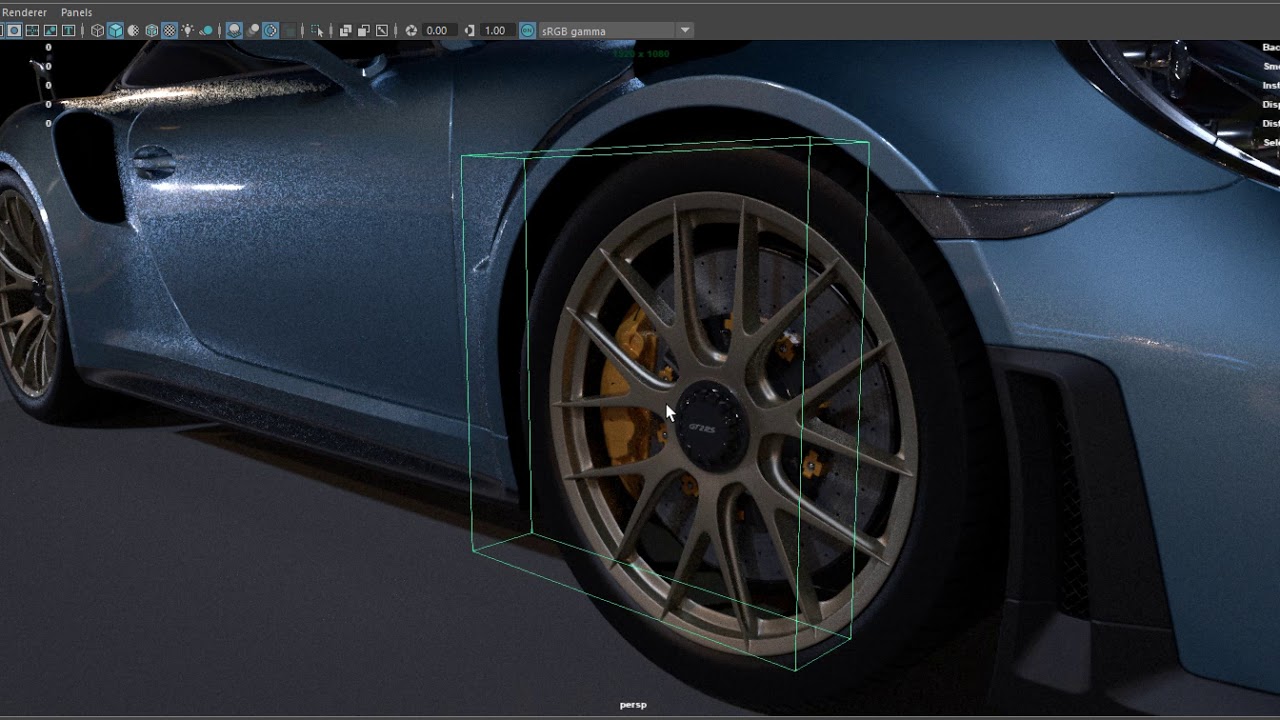Toggle screen space ambient occlusion

pos(234,31)
